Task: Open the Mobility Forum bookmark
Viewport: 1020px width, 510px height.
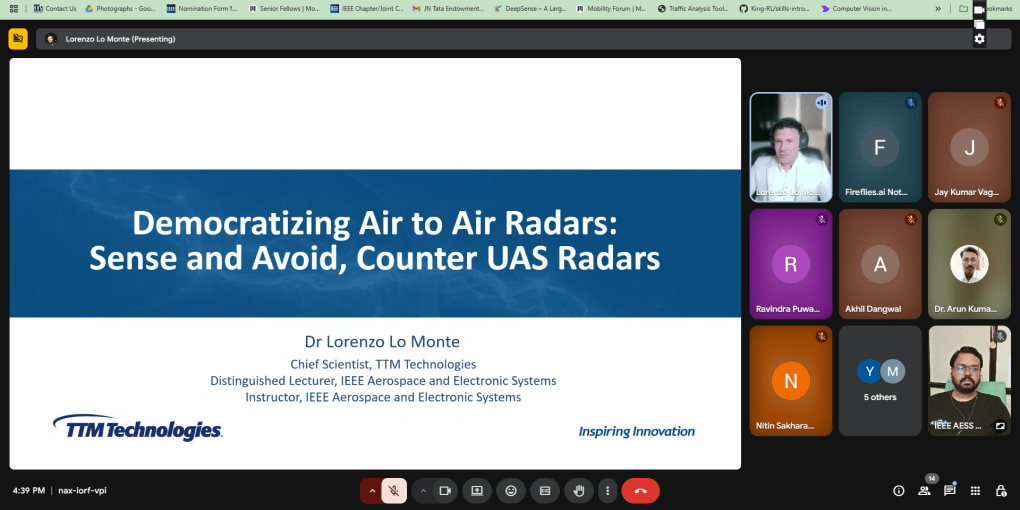Action: [x=611, y=8]
